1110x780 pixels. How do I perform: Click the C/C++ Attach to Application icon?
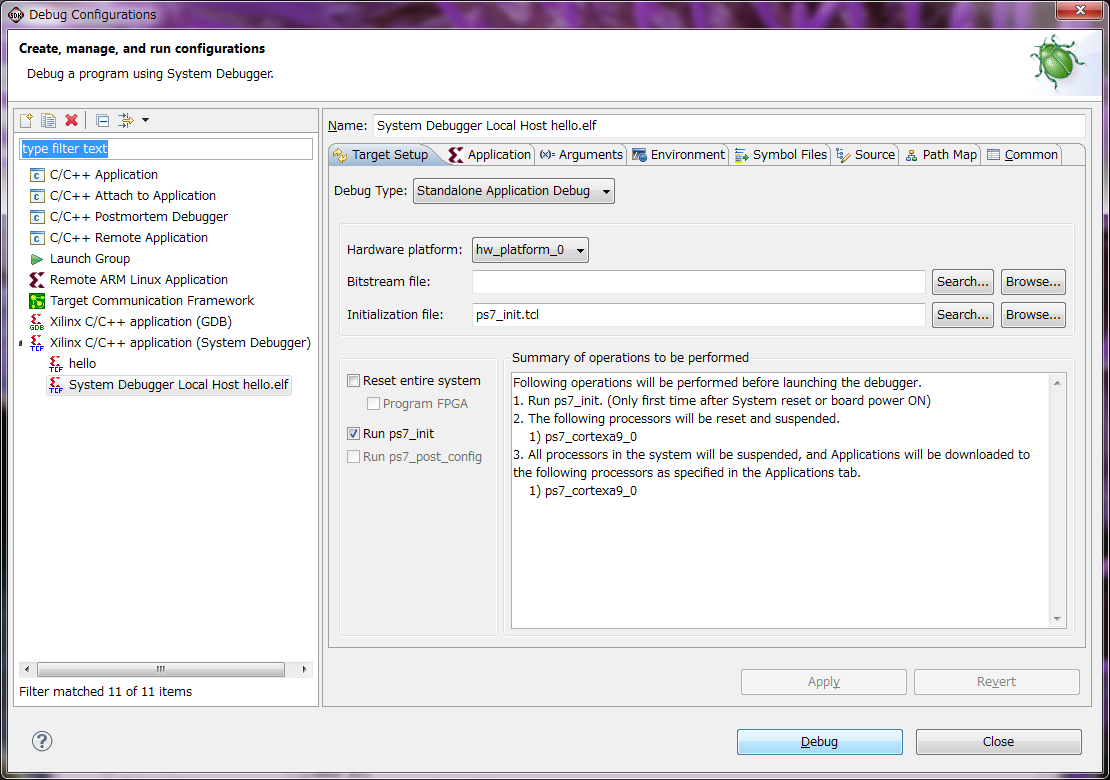pos(37,196)
